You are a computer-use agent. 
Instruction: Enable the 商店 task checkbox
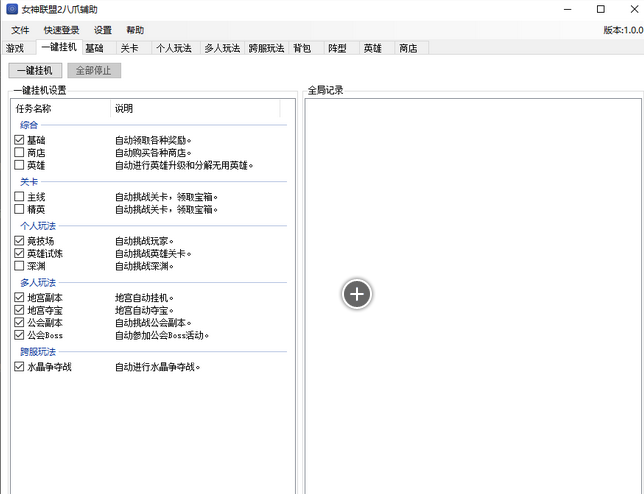point(19,153)
